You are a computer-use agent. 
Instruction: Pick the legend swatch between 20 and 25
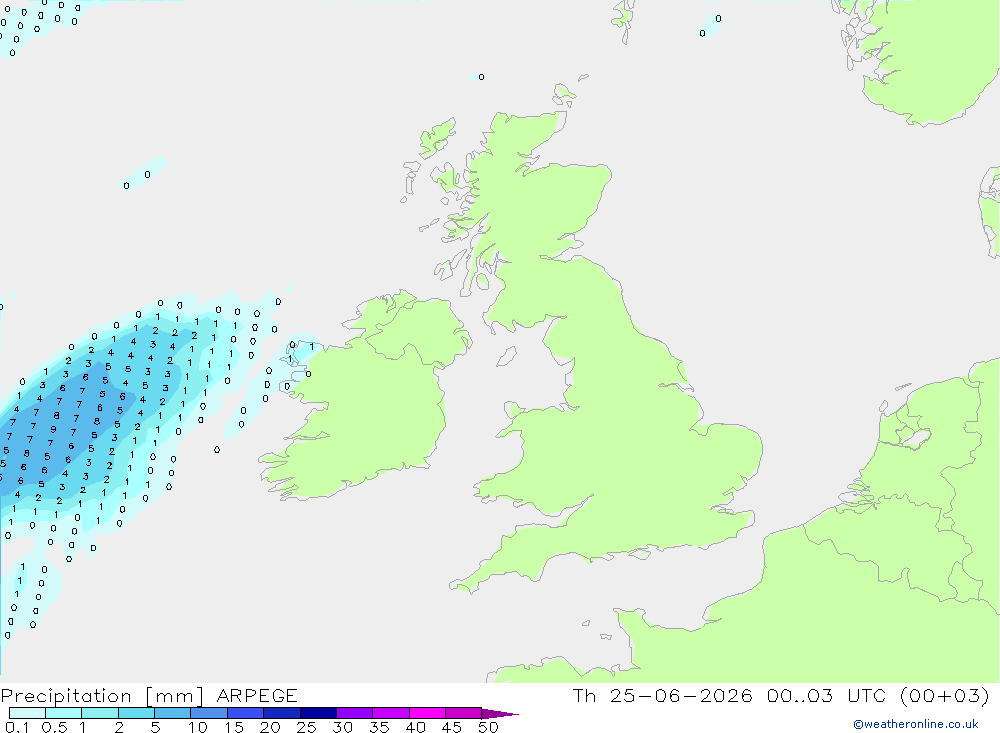click(x=281, y=713)
